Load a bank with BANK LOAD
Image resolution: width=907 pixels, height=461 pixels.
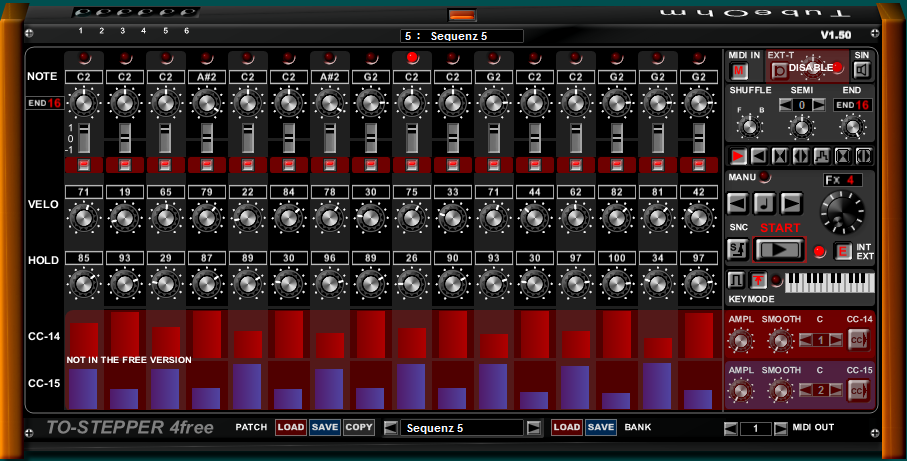coord(566,427)
